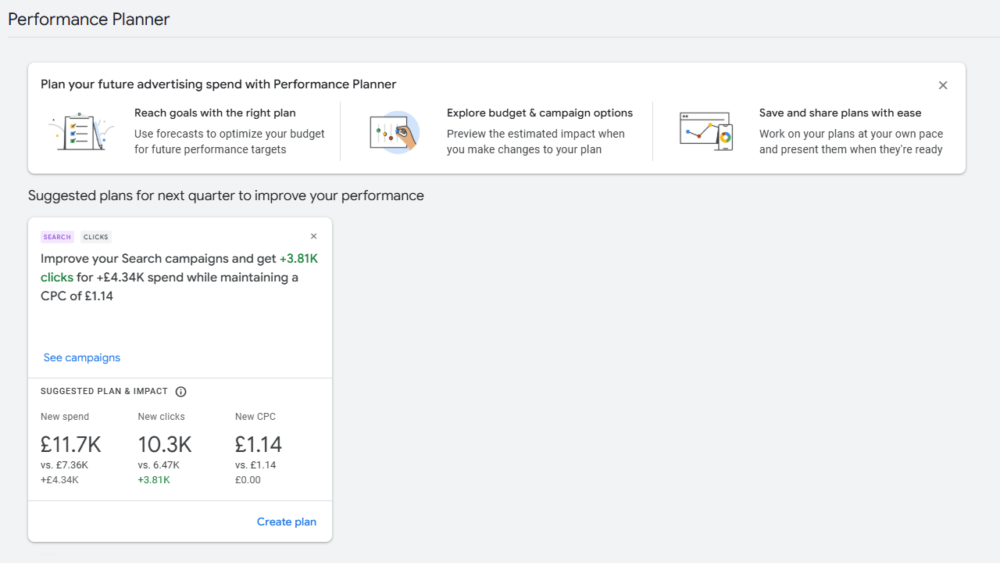
Task: Select the 'Reach goals with the right plan' heading
Action: click(215, 113)
